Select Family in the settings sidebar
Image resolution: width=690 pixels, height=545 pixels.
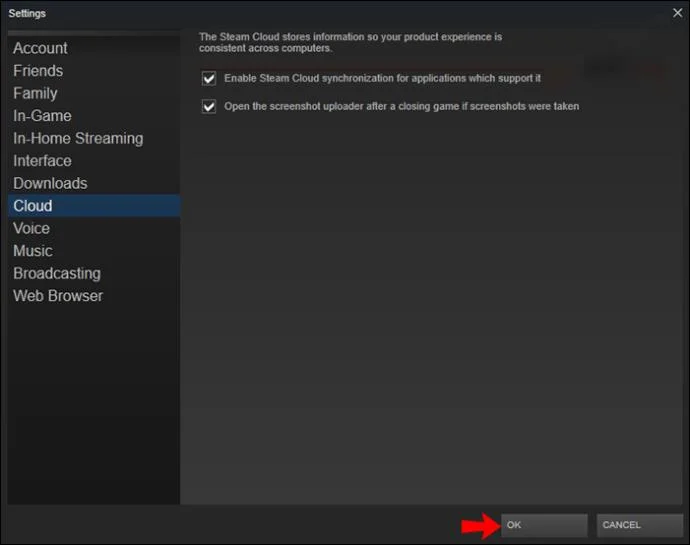(x=93, y=93)
